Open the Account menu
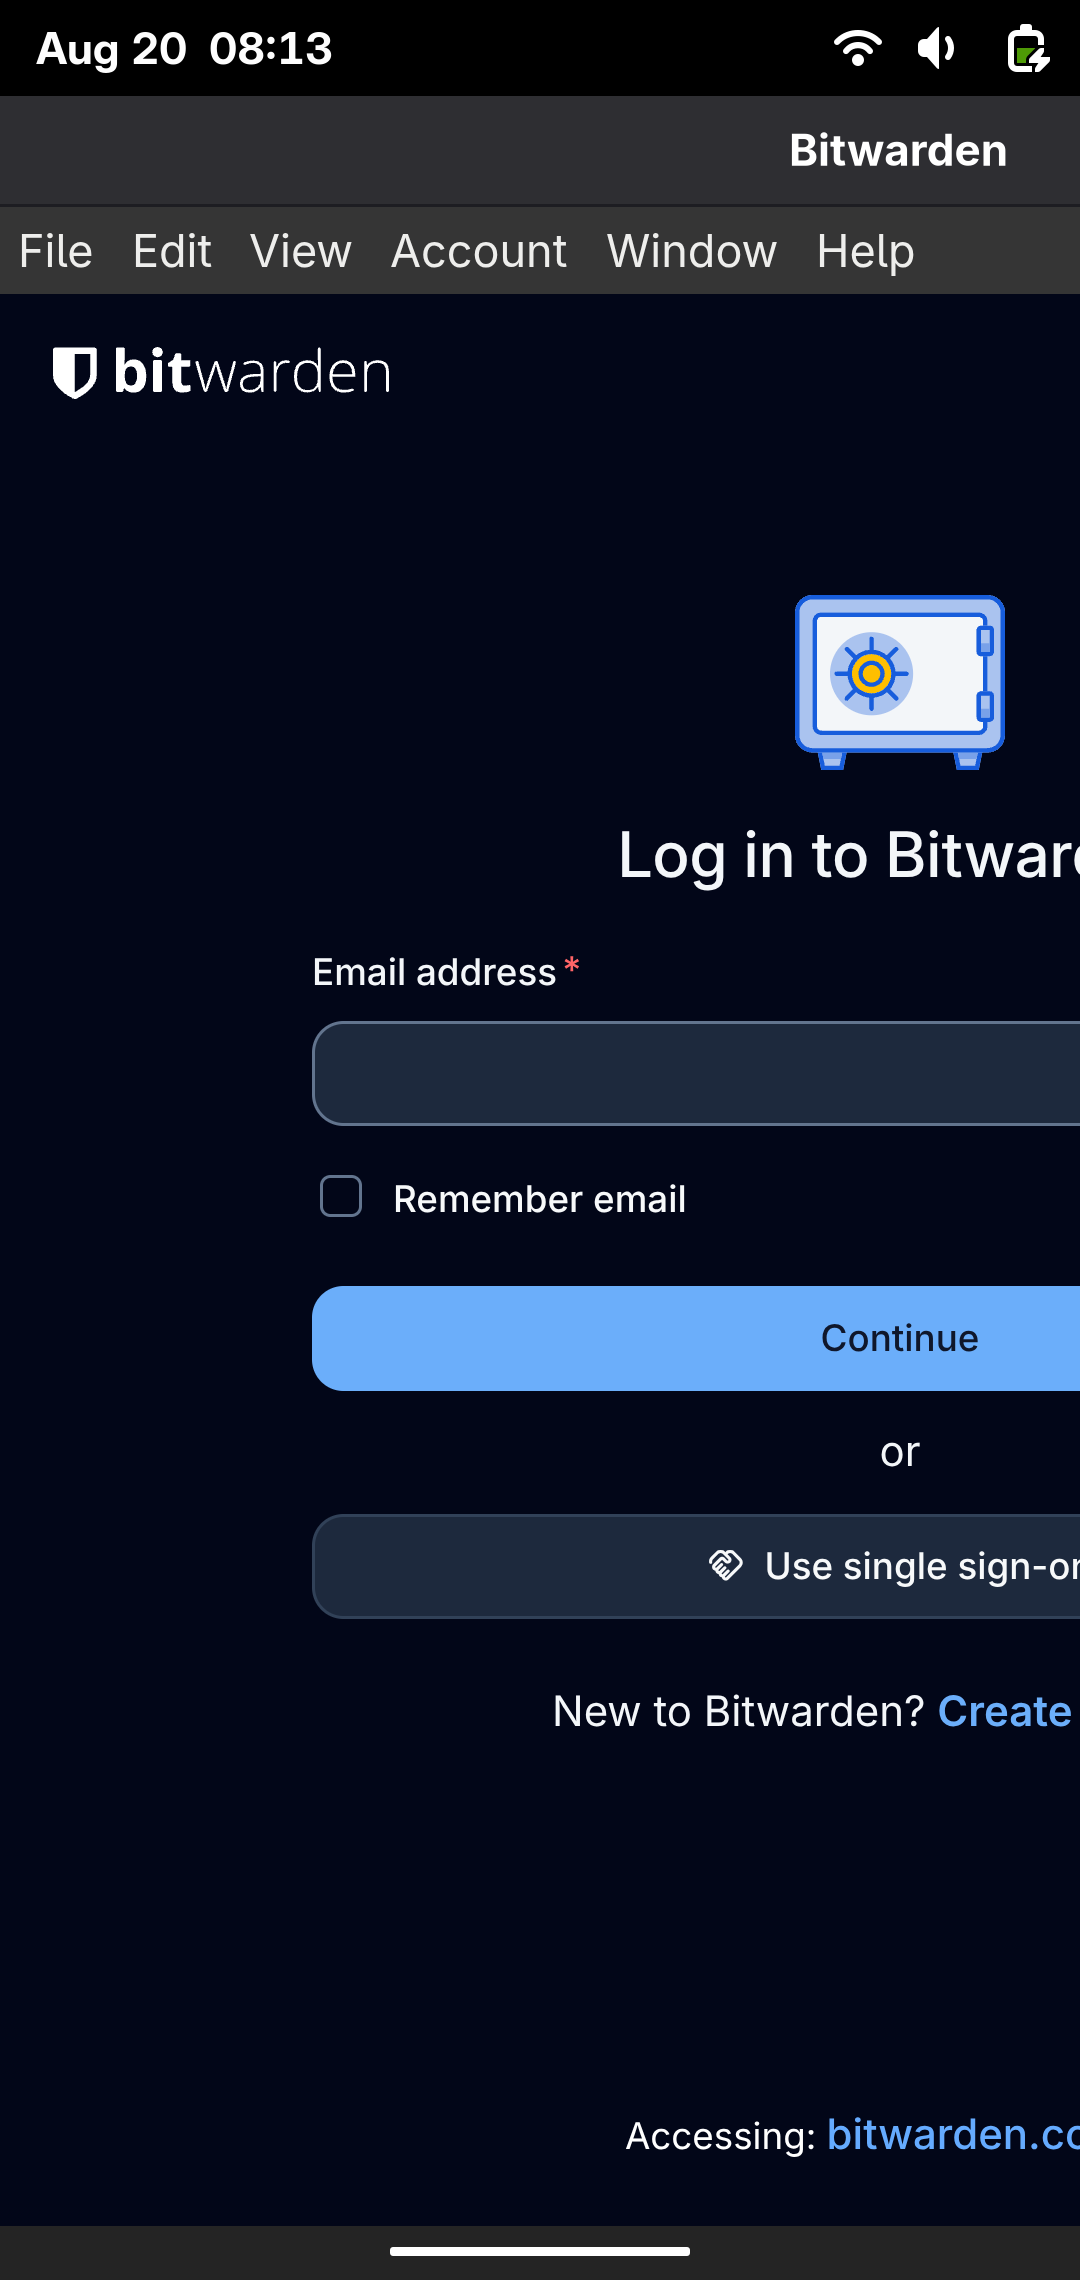The height and width of the screenshot is (2280, 1080). click(x=479, y=251)
